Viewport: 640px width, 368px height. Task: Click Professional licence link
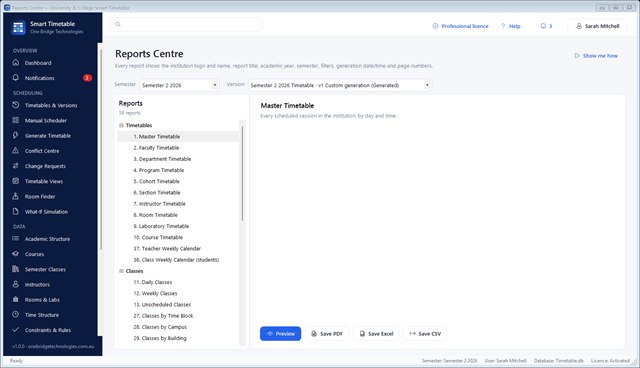point(460,26)
